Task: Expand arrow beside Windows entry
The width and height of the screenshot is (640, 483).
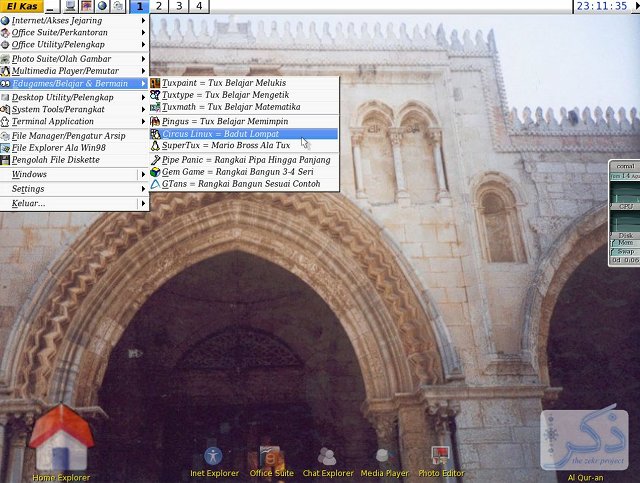Action: tap(143, 174)
